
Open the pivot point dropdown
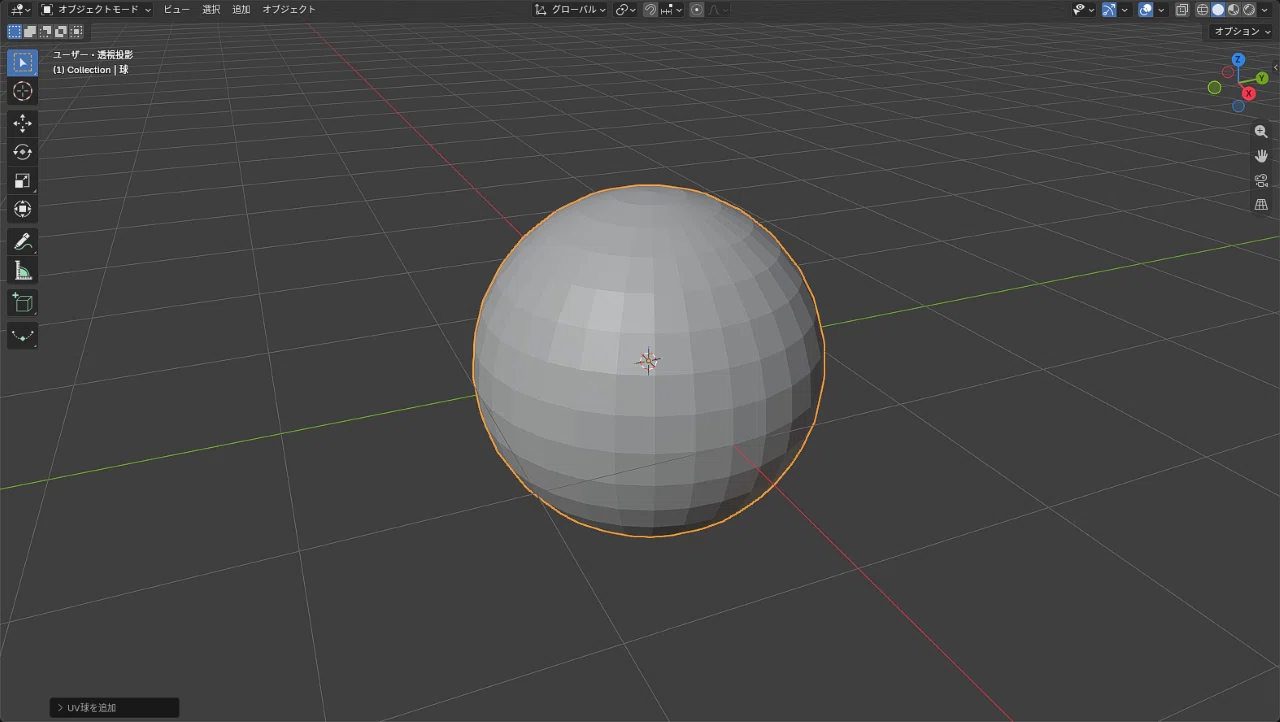626,9
